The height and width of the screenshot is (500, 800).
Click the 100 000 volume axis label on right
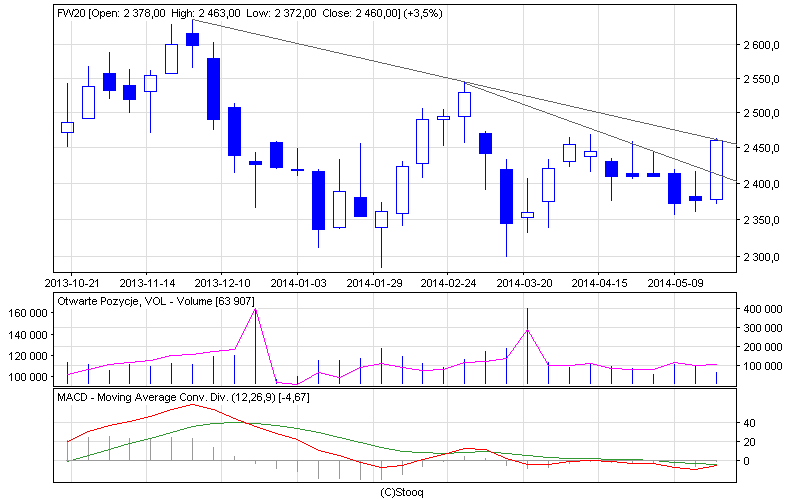click(x=762, y=366)
